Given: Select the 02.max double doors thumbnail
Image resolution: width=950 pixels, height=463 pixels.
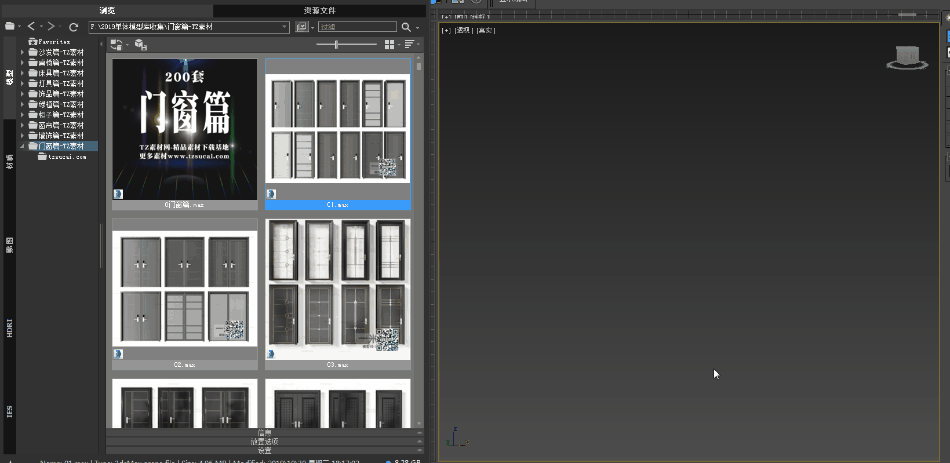Looking at the screenshot, I should [185, 289].
